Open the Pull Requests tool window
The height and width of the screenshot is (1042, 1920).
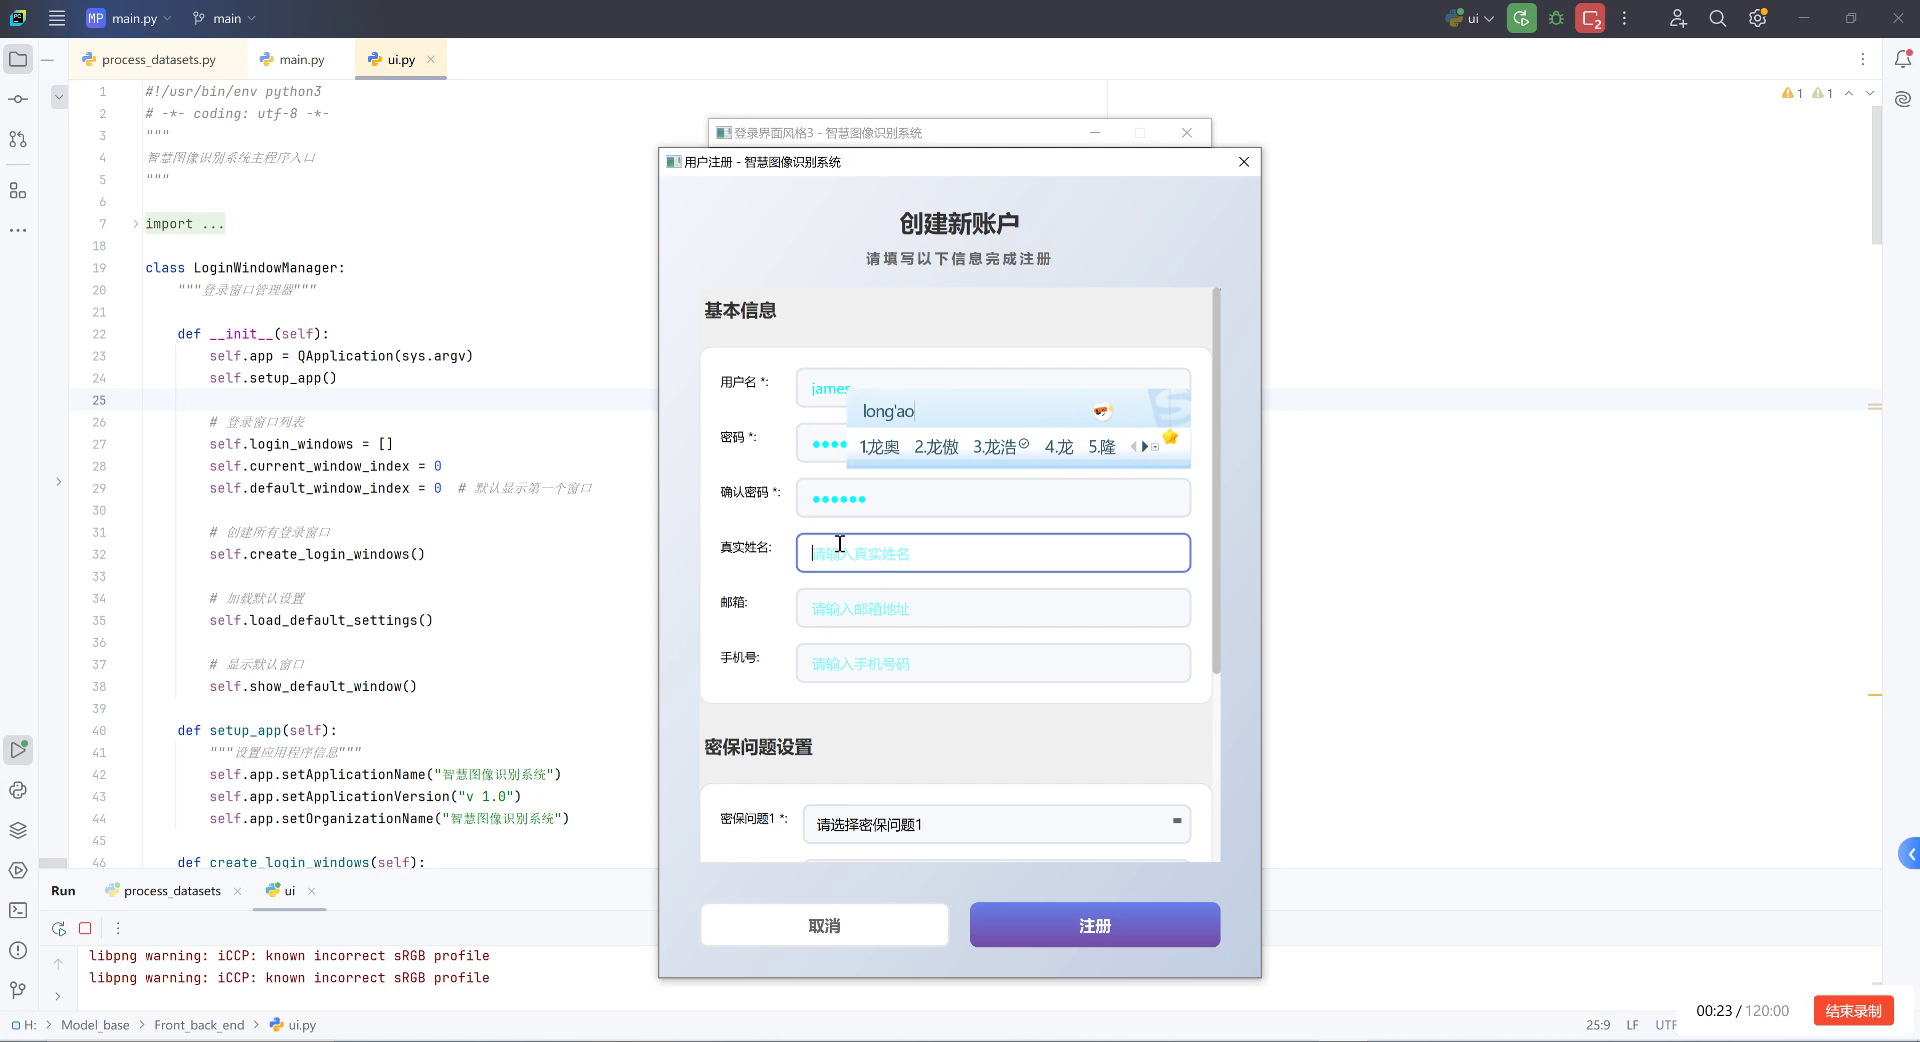point(18,140)
